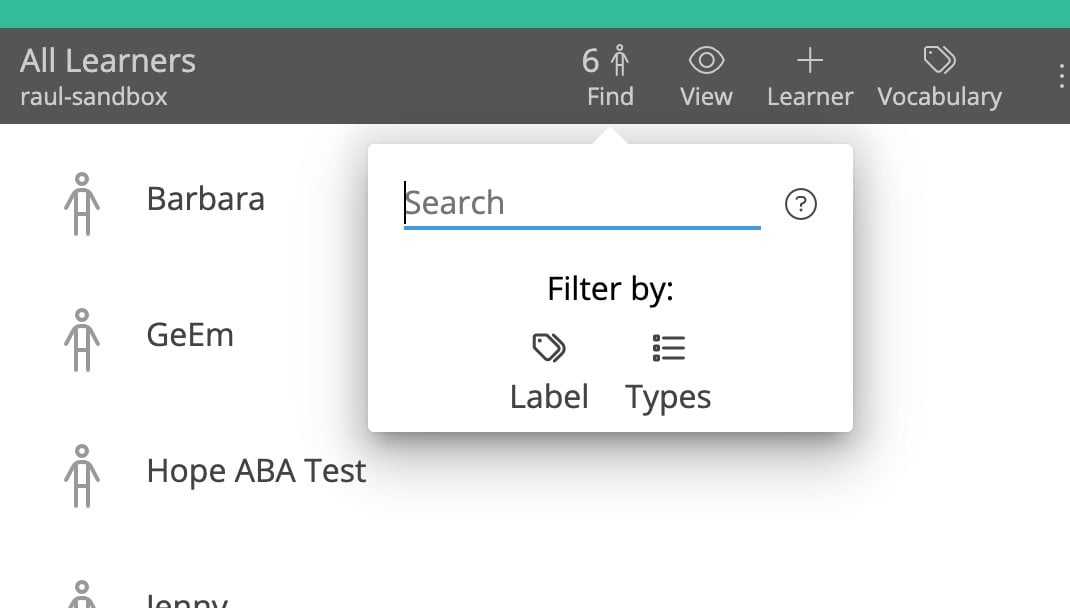Click the 6 learners count
The width and height of the screenshot is (1070, 608).
(591, 62)
